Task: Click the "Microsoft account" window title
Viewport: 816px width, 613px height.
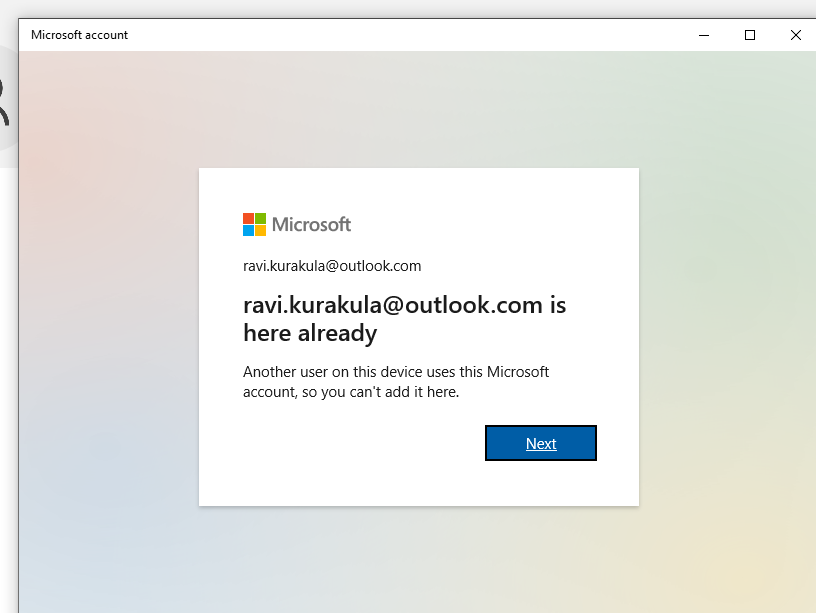Action: 79,35
